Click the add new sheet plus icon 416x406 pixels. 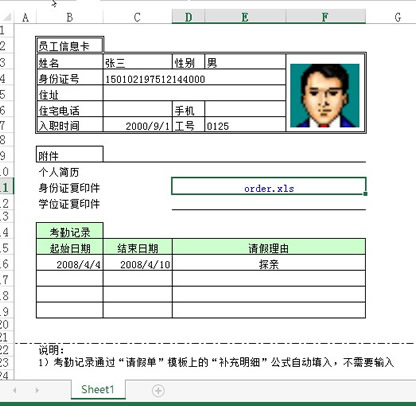click(x=158, y=390)
